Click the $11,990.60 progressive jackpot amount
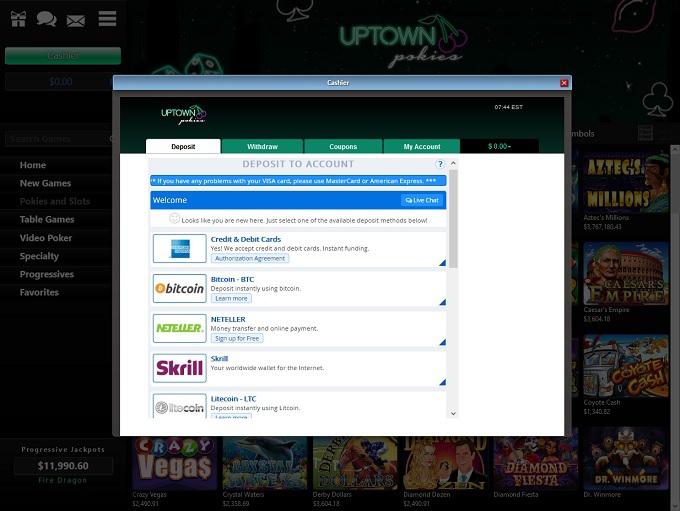 tap(63, 466)
